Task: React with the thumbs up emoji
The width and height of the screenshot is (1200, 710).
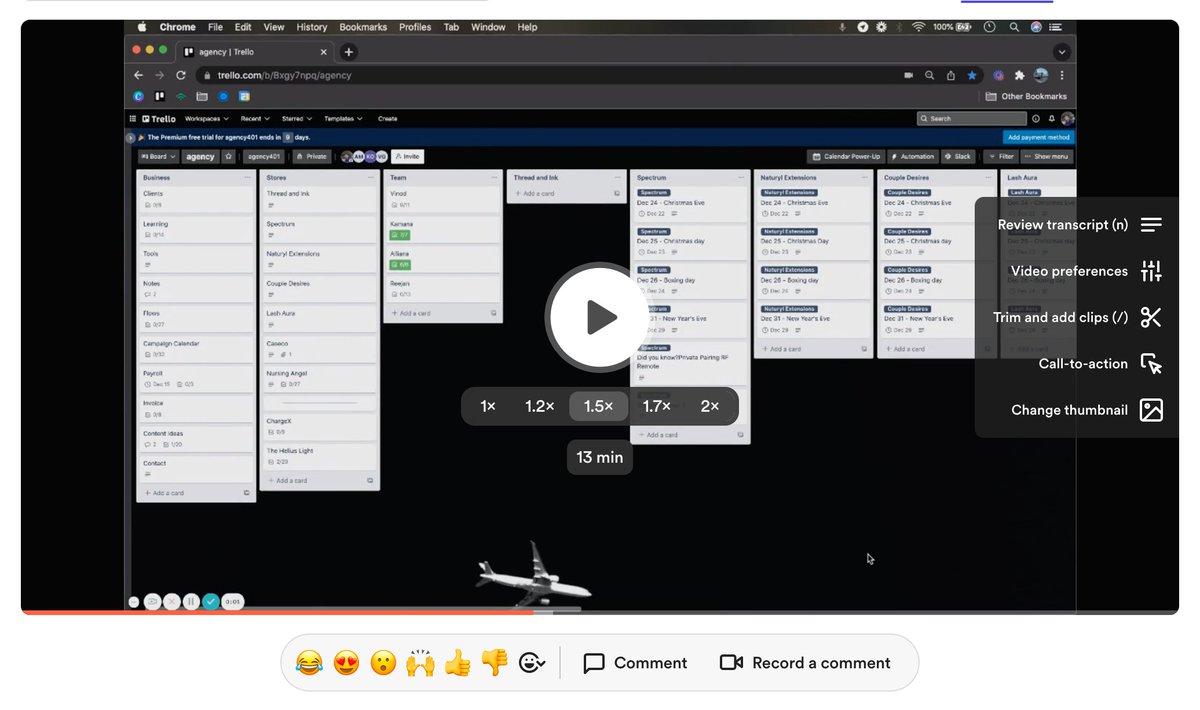Action: pyautogui.click(x=458, y=662)
